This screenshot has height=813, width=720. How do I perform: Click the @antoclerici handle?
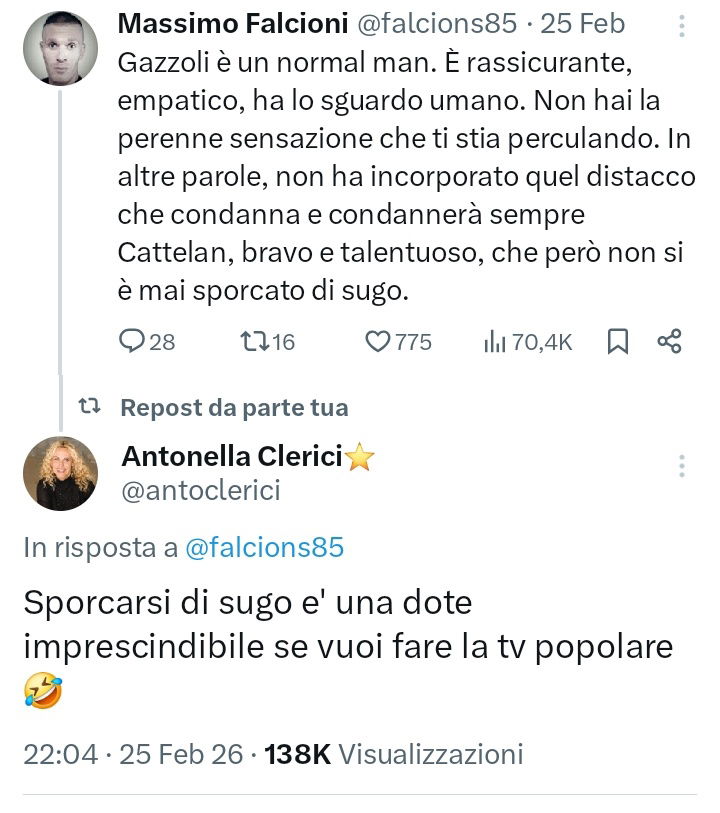(x=200, y=490)
